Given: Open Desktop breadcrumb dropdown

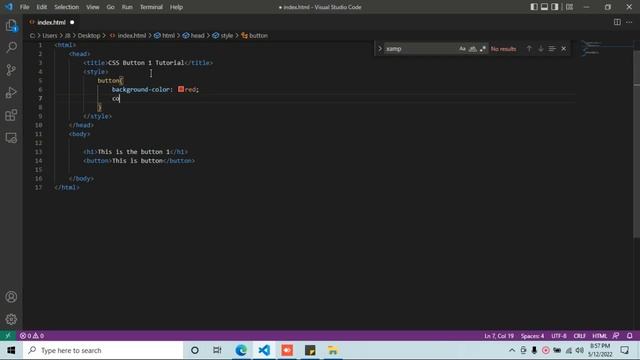Looking at the screenshot, I should 89,36.
